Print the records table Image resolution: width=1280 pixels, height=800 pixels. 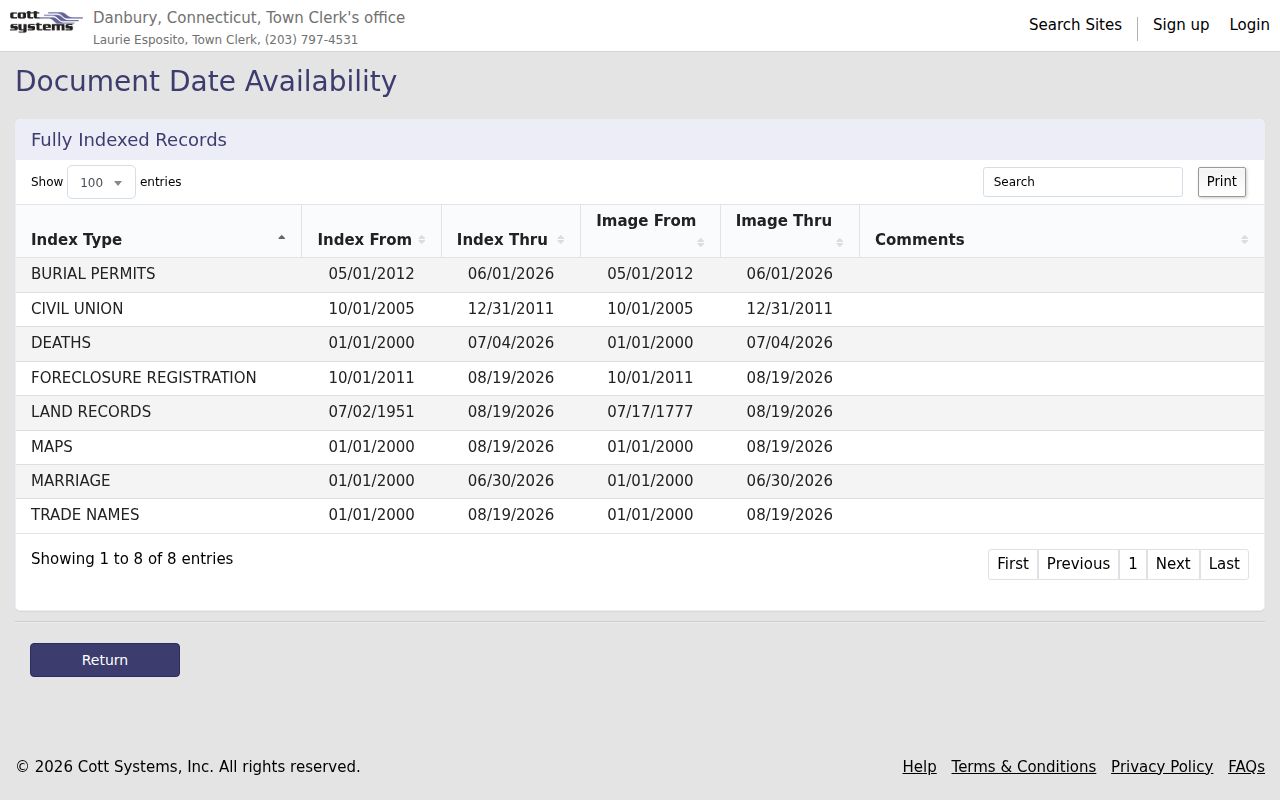[1222, 182]
